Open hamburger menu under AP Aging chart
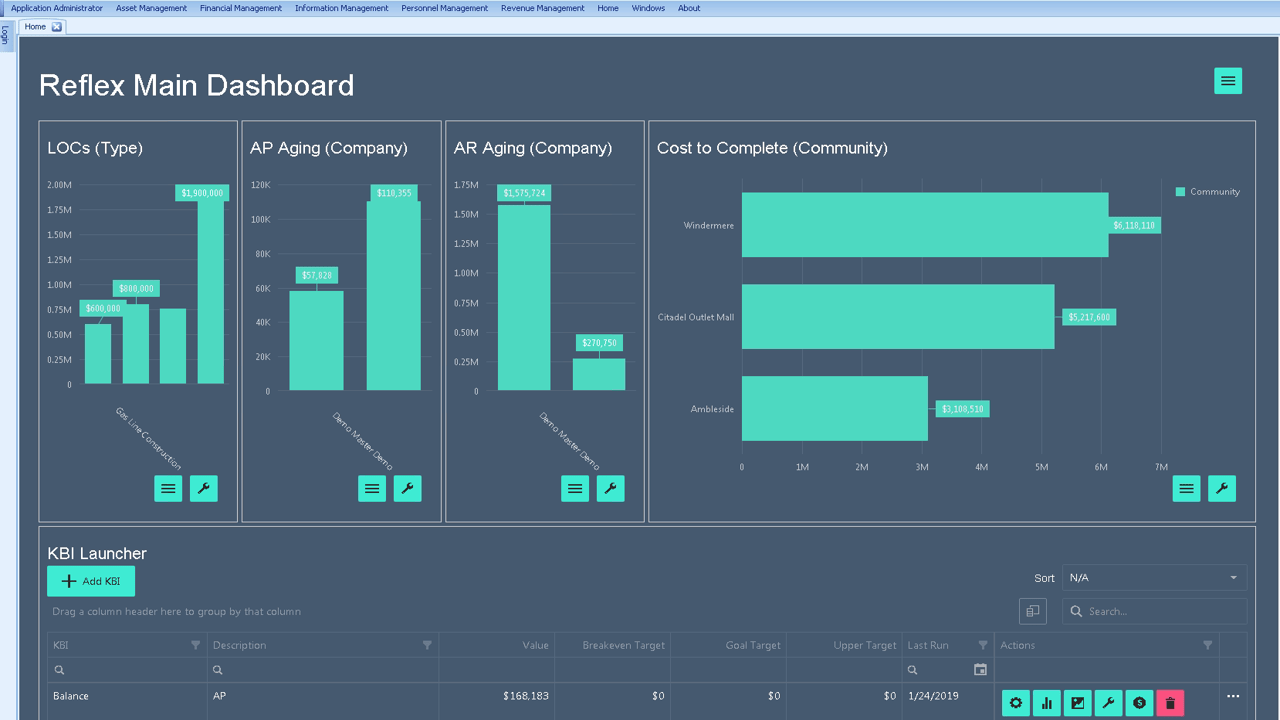The width and height of the screenshot is (1280, 720). tap(371, 488)
